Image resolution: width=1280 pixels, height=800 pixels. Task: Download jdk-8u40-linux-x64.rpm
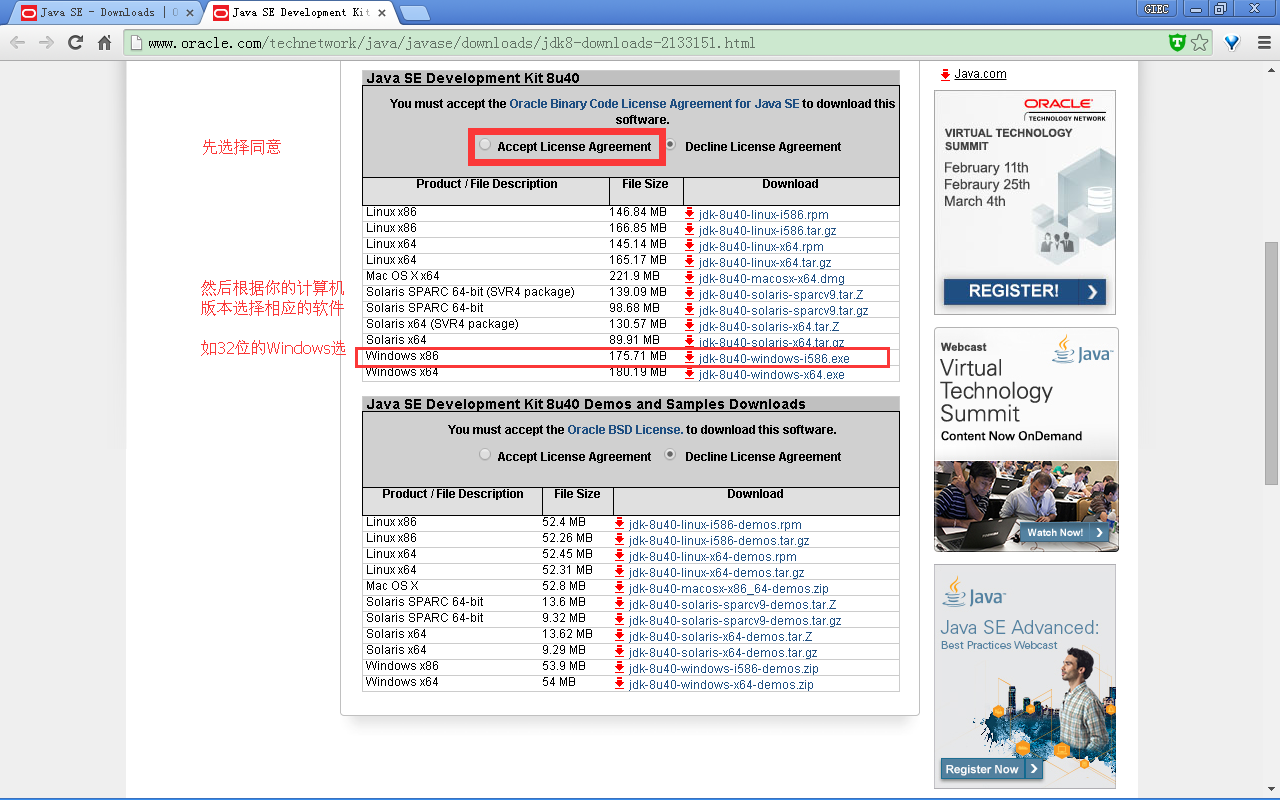click(x=761, y=247)
